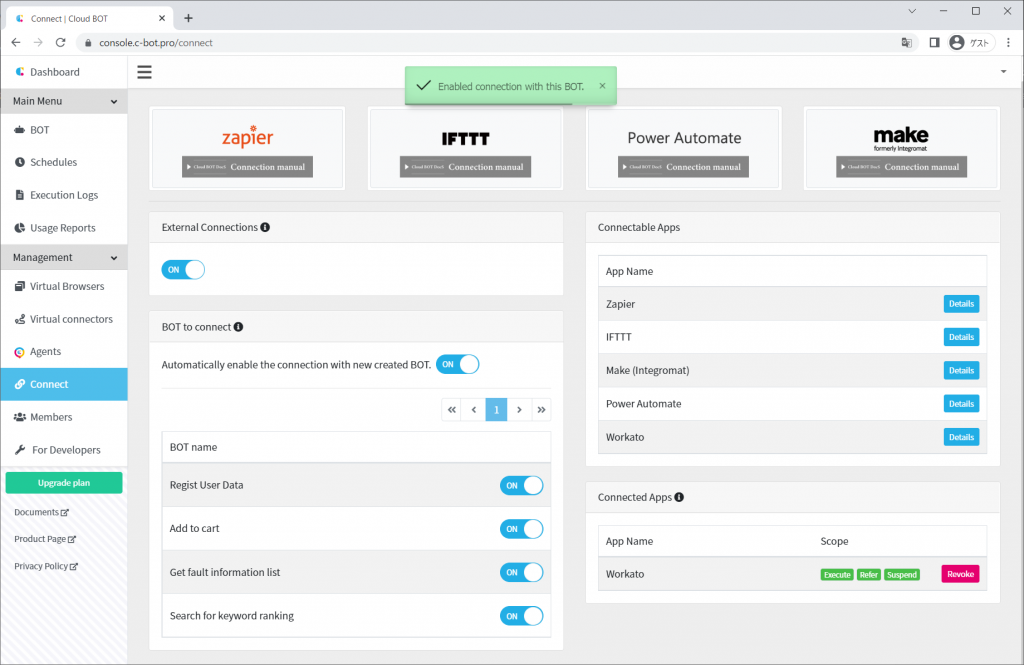Revoke the Workato connected app
1024x665 pixels.
click(960, 574)
